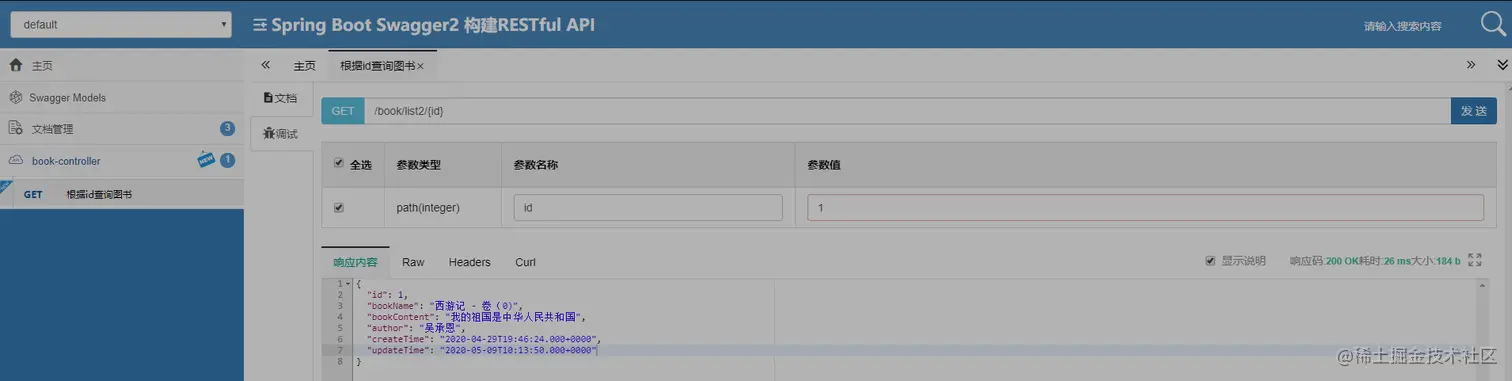
Task: Click the NEW badge on book-controller
Action: click(x=206, y=159)
